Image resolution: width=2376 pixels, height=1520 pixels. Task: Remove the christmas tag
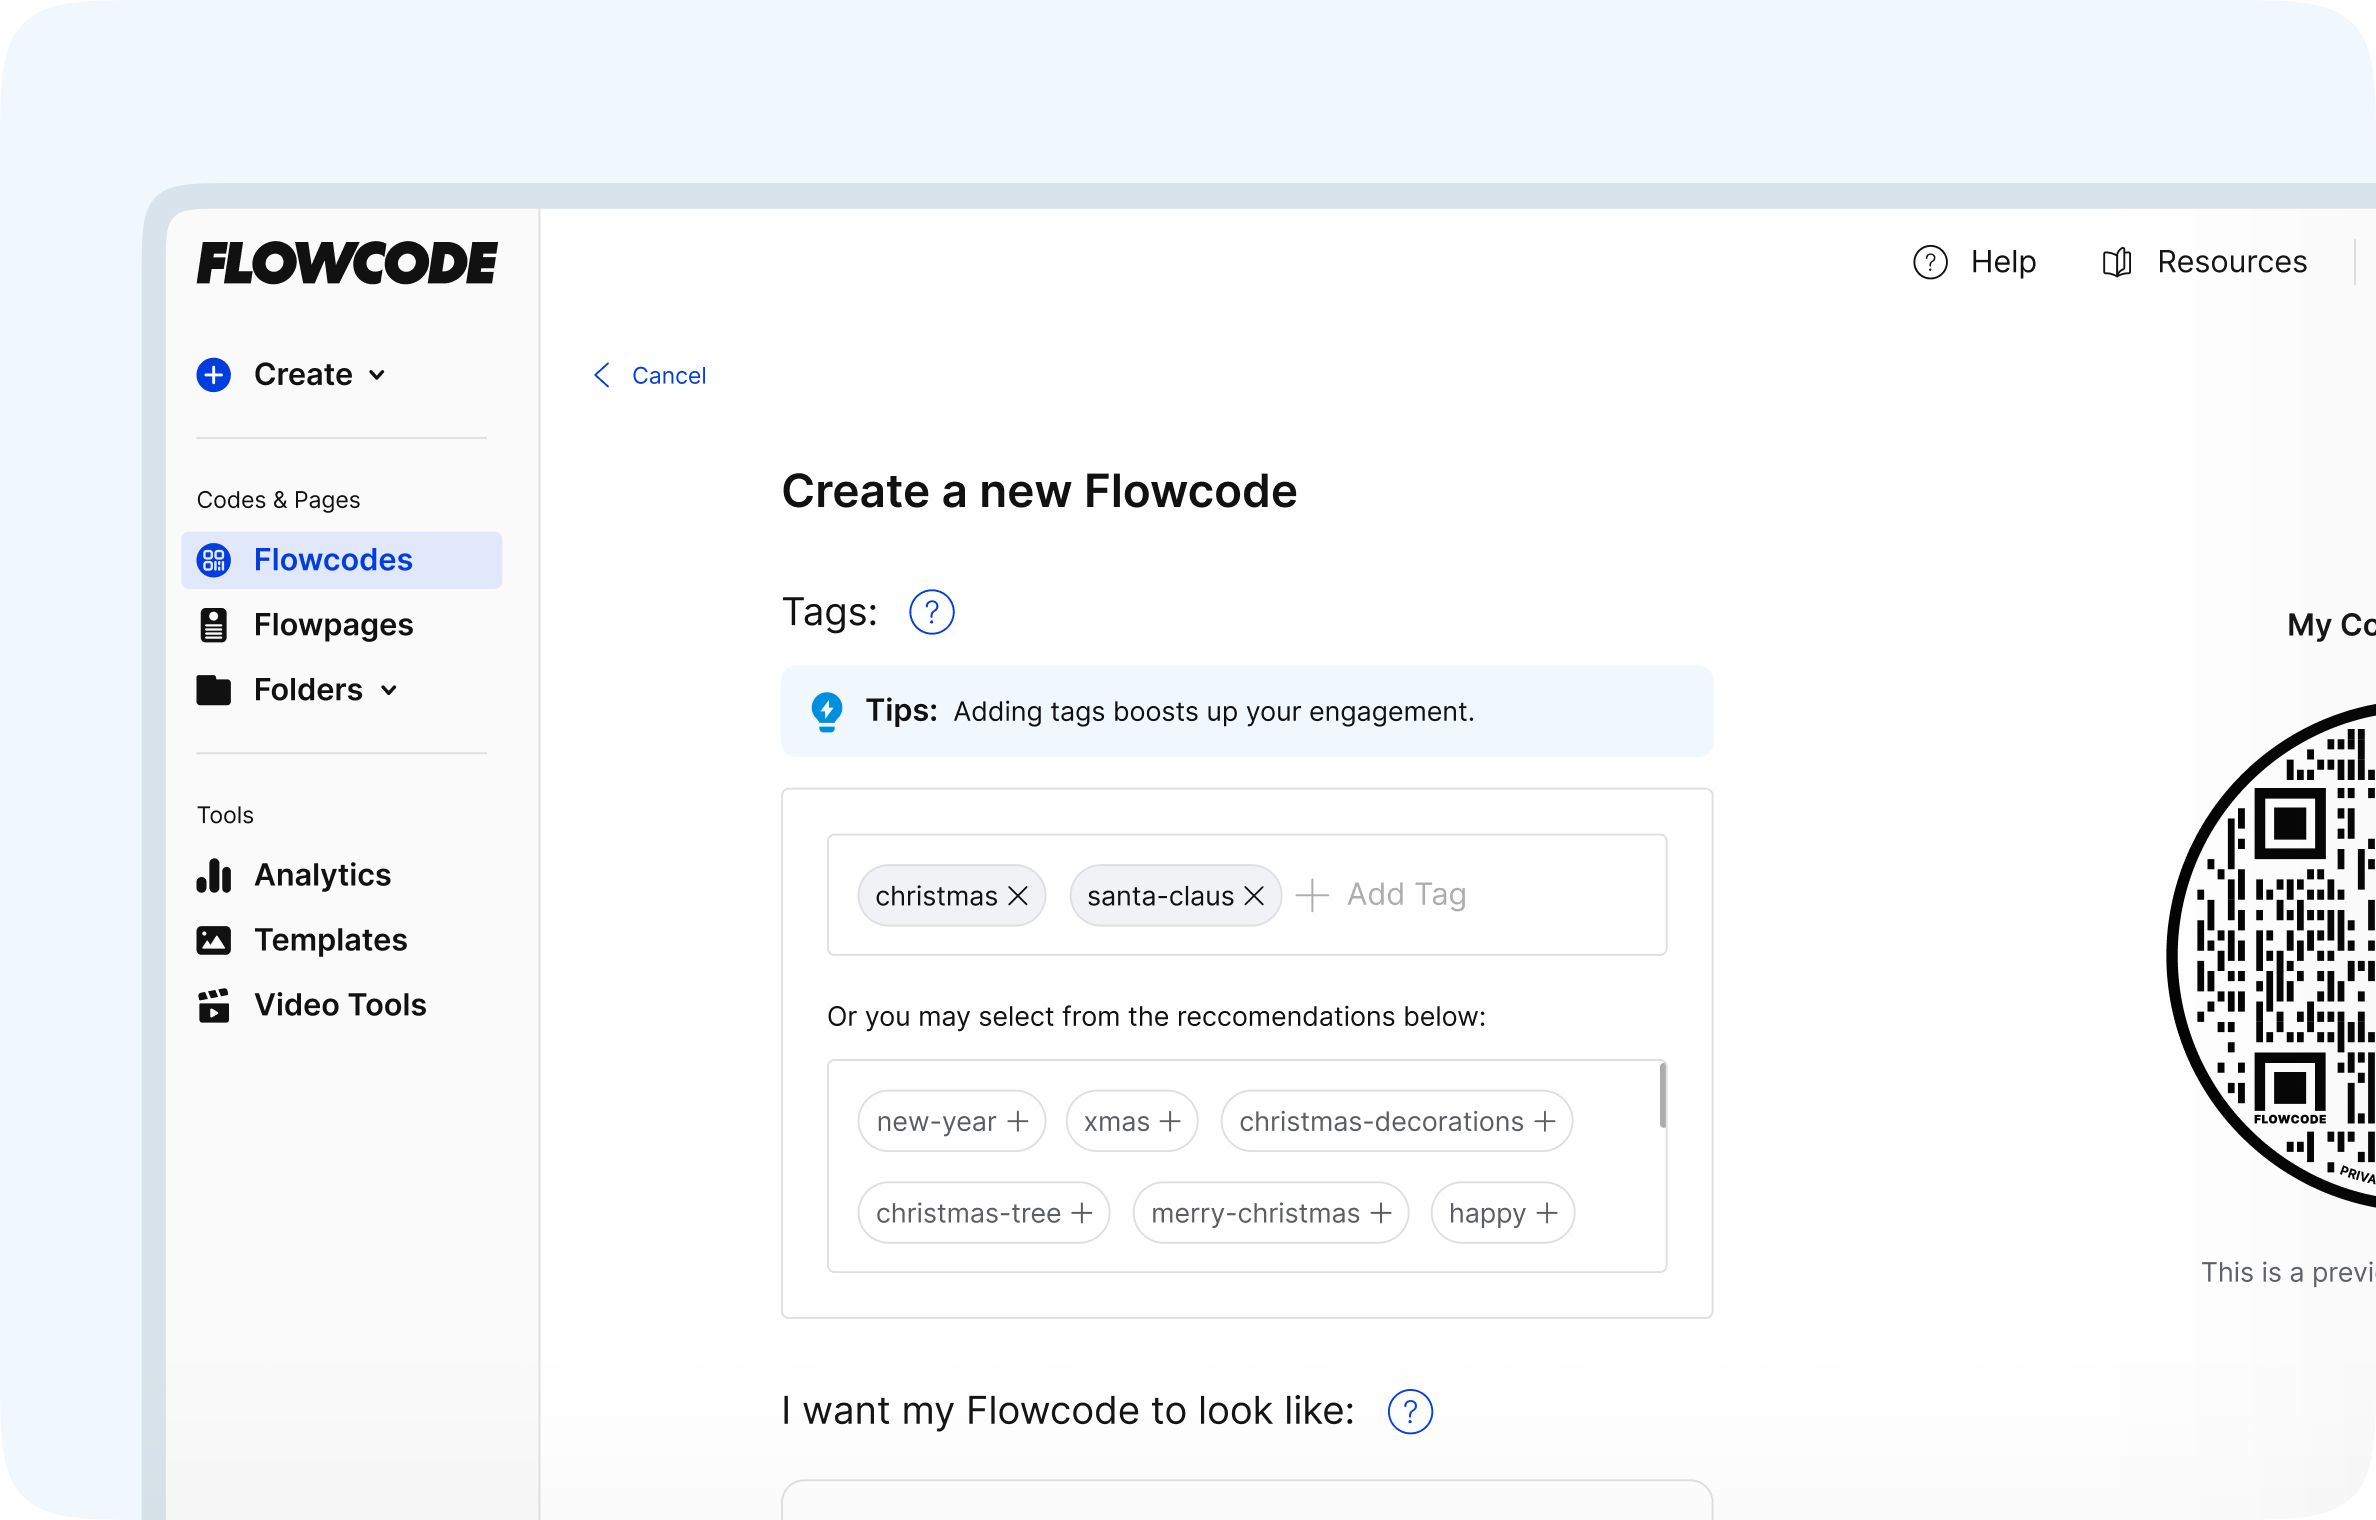[1018, 896]
